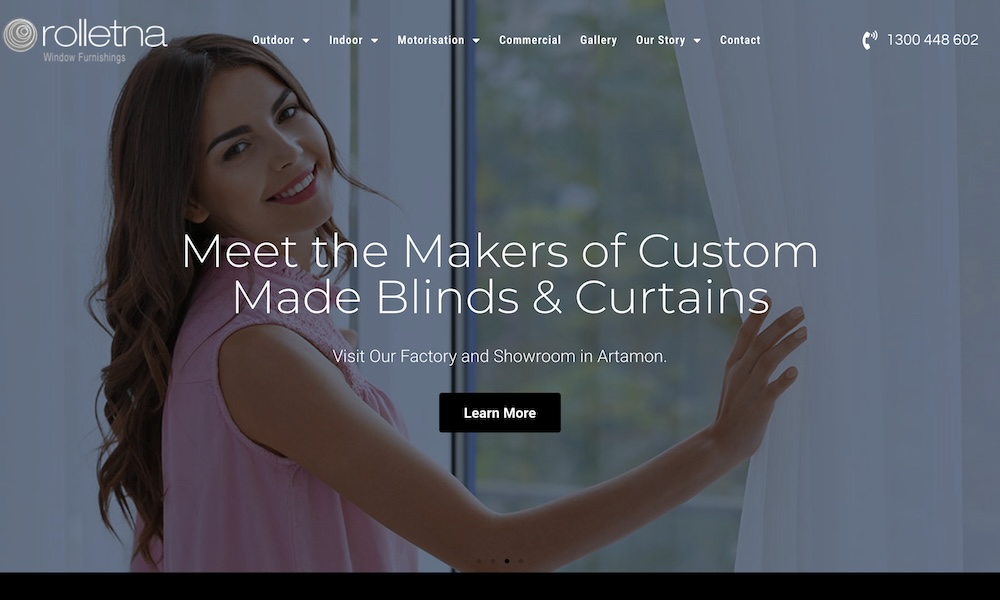Click the Learn More button

[500, 413]
